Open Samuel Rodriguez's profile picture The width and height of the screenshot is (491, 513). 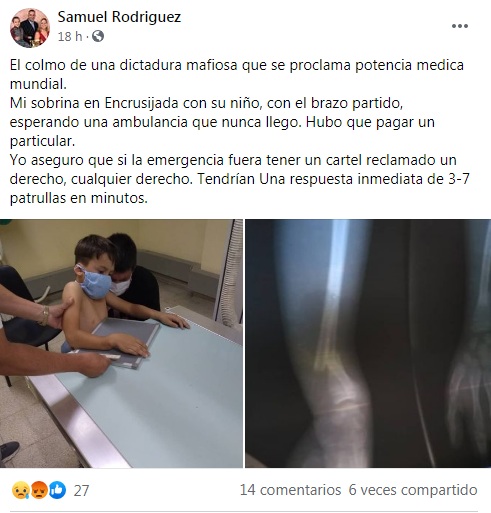tap(30, 28)
